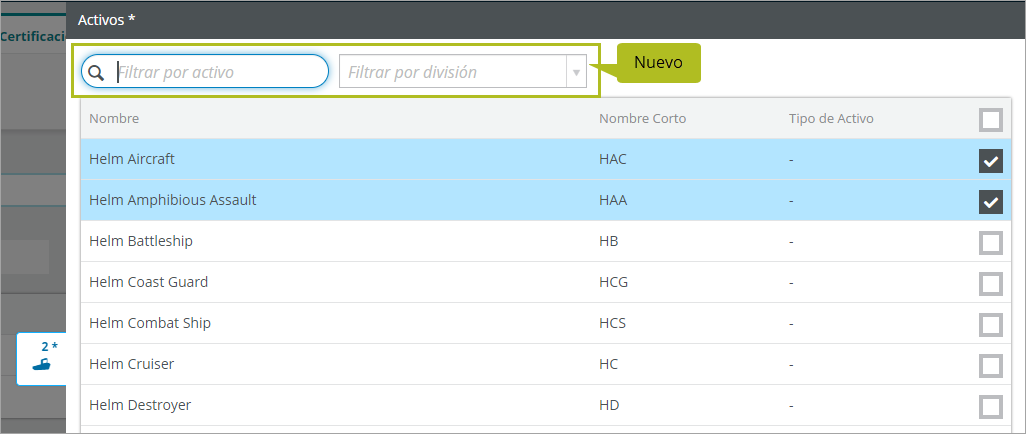Open the Filtrar por división dropdown
This screenshot has width=1026, height=434.
(x=463, y=71)
